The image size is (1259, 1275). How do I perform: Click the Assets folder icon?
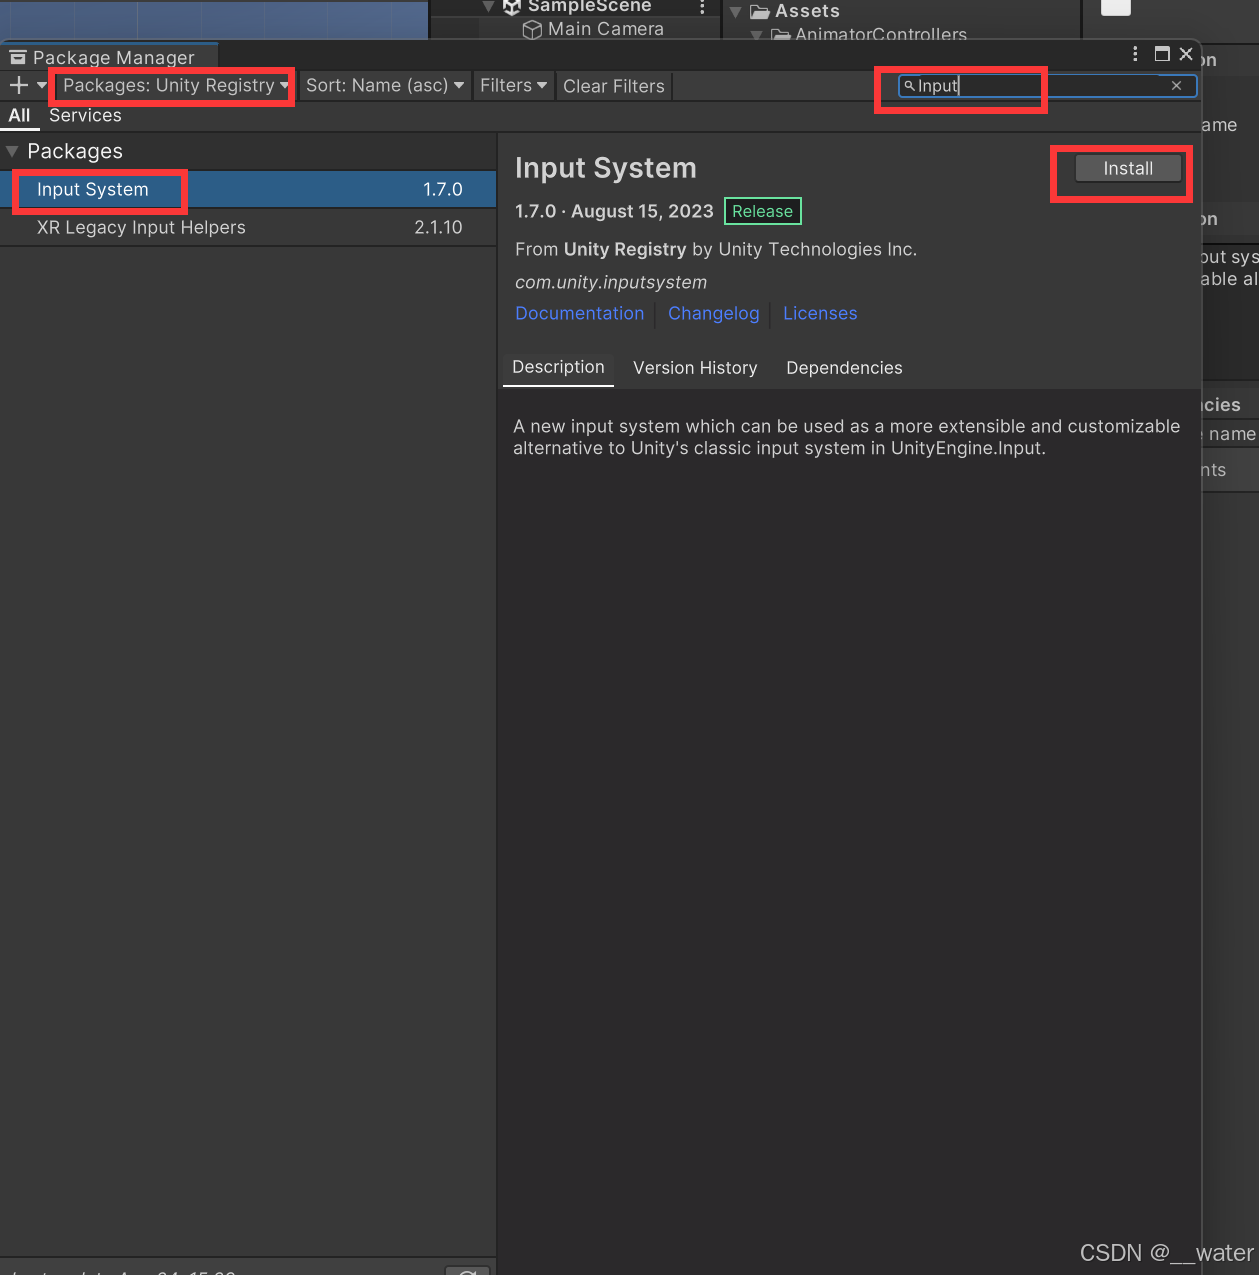point(760,12)
